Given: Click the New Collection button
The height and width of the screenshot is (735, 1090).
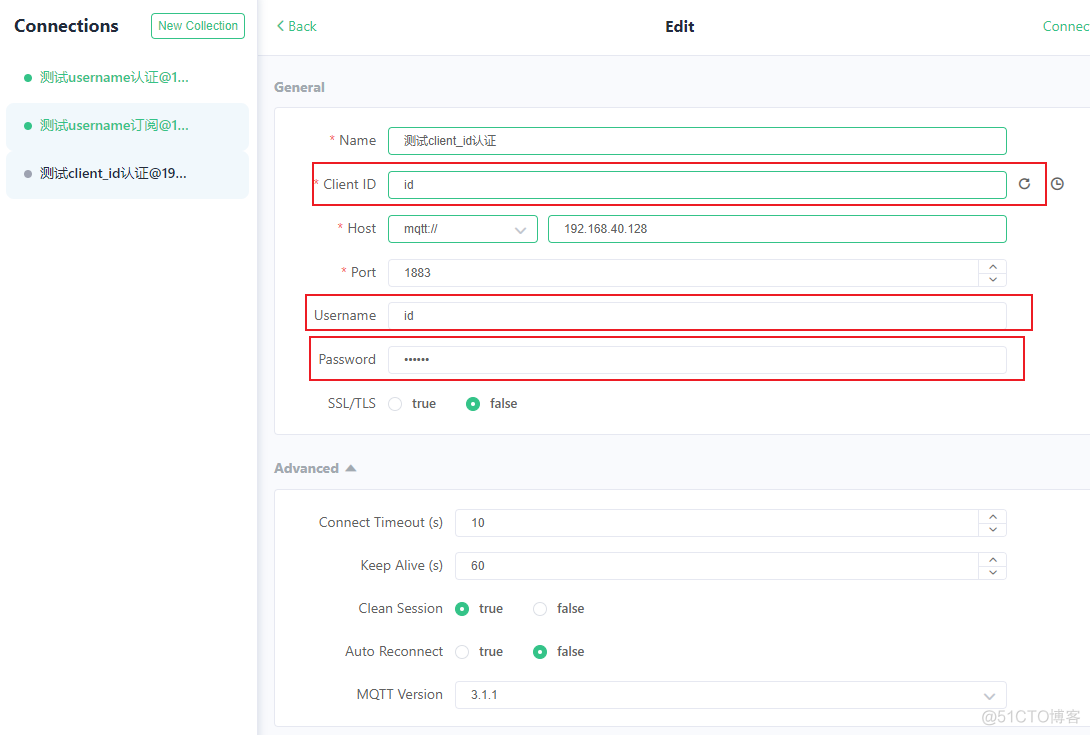Looking at the screenshot, I should pos(198,26).
